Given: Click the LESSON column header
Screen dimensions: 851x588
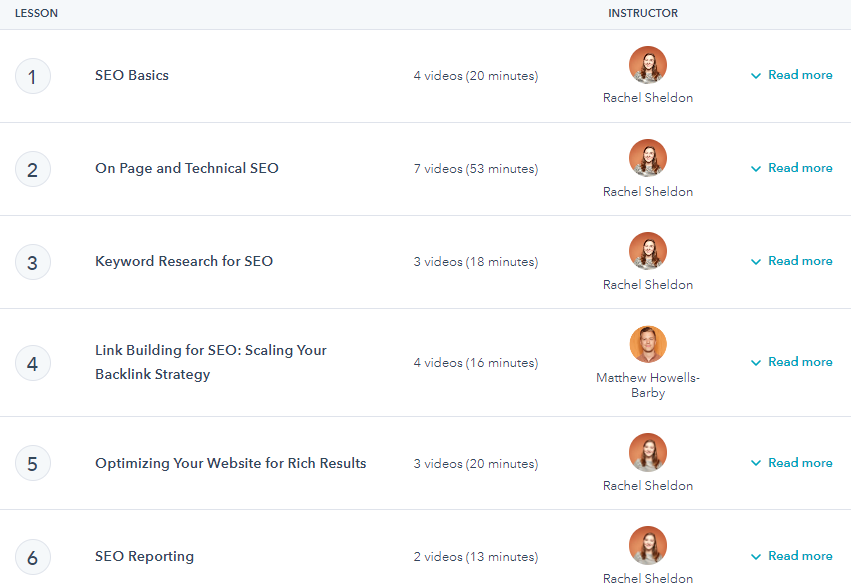Looking at the screenshot, I should [36, 13].
